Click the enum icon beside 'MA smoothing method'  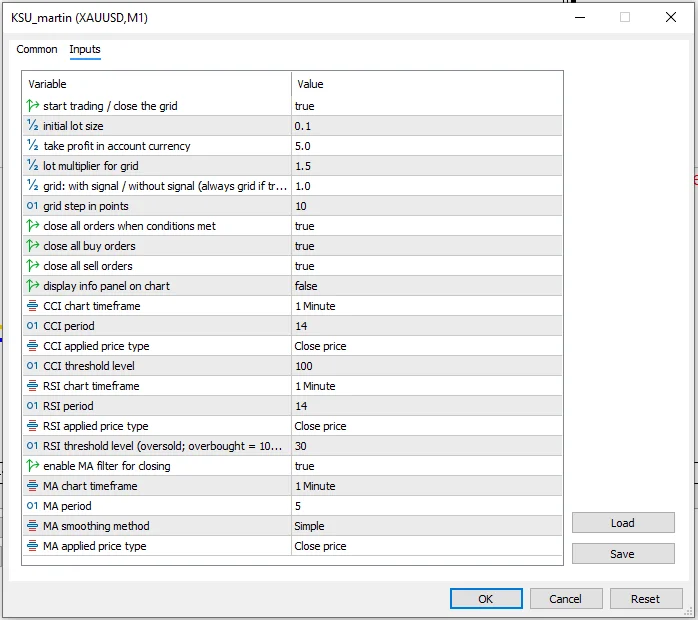(x=32, y=526)
